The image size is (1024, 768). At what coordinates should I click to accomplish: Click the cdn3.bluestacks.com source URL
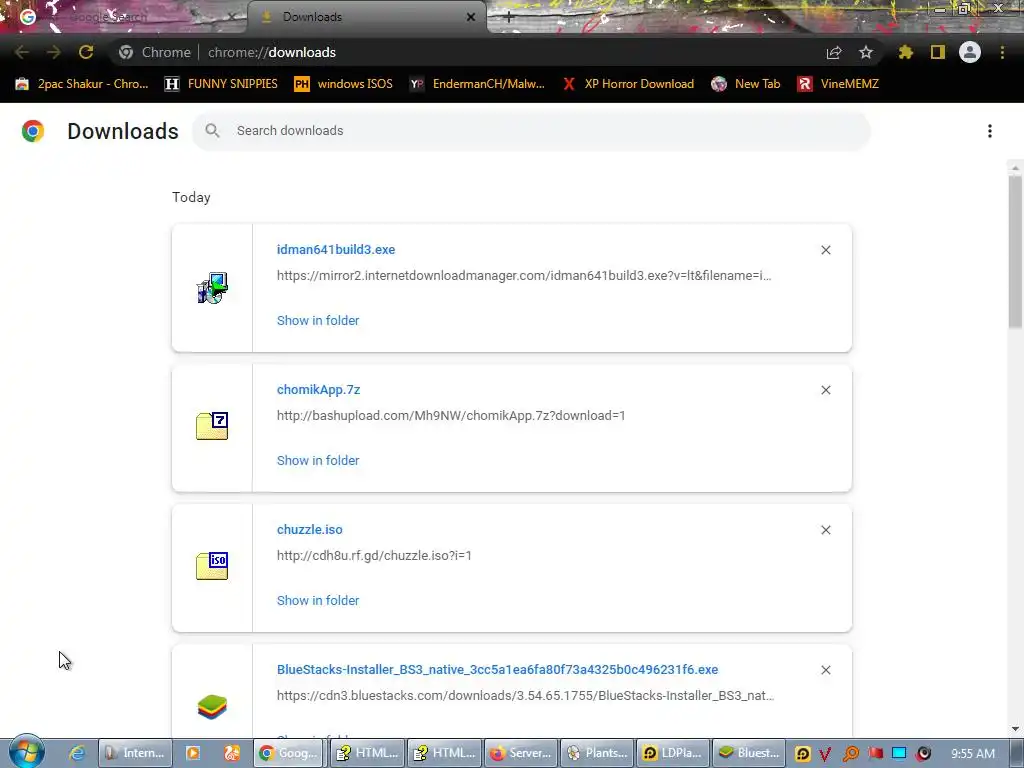525,696
